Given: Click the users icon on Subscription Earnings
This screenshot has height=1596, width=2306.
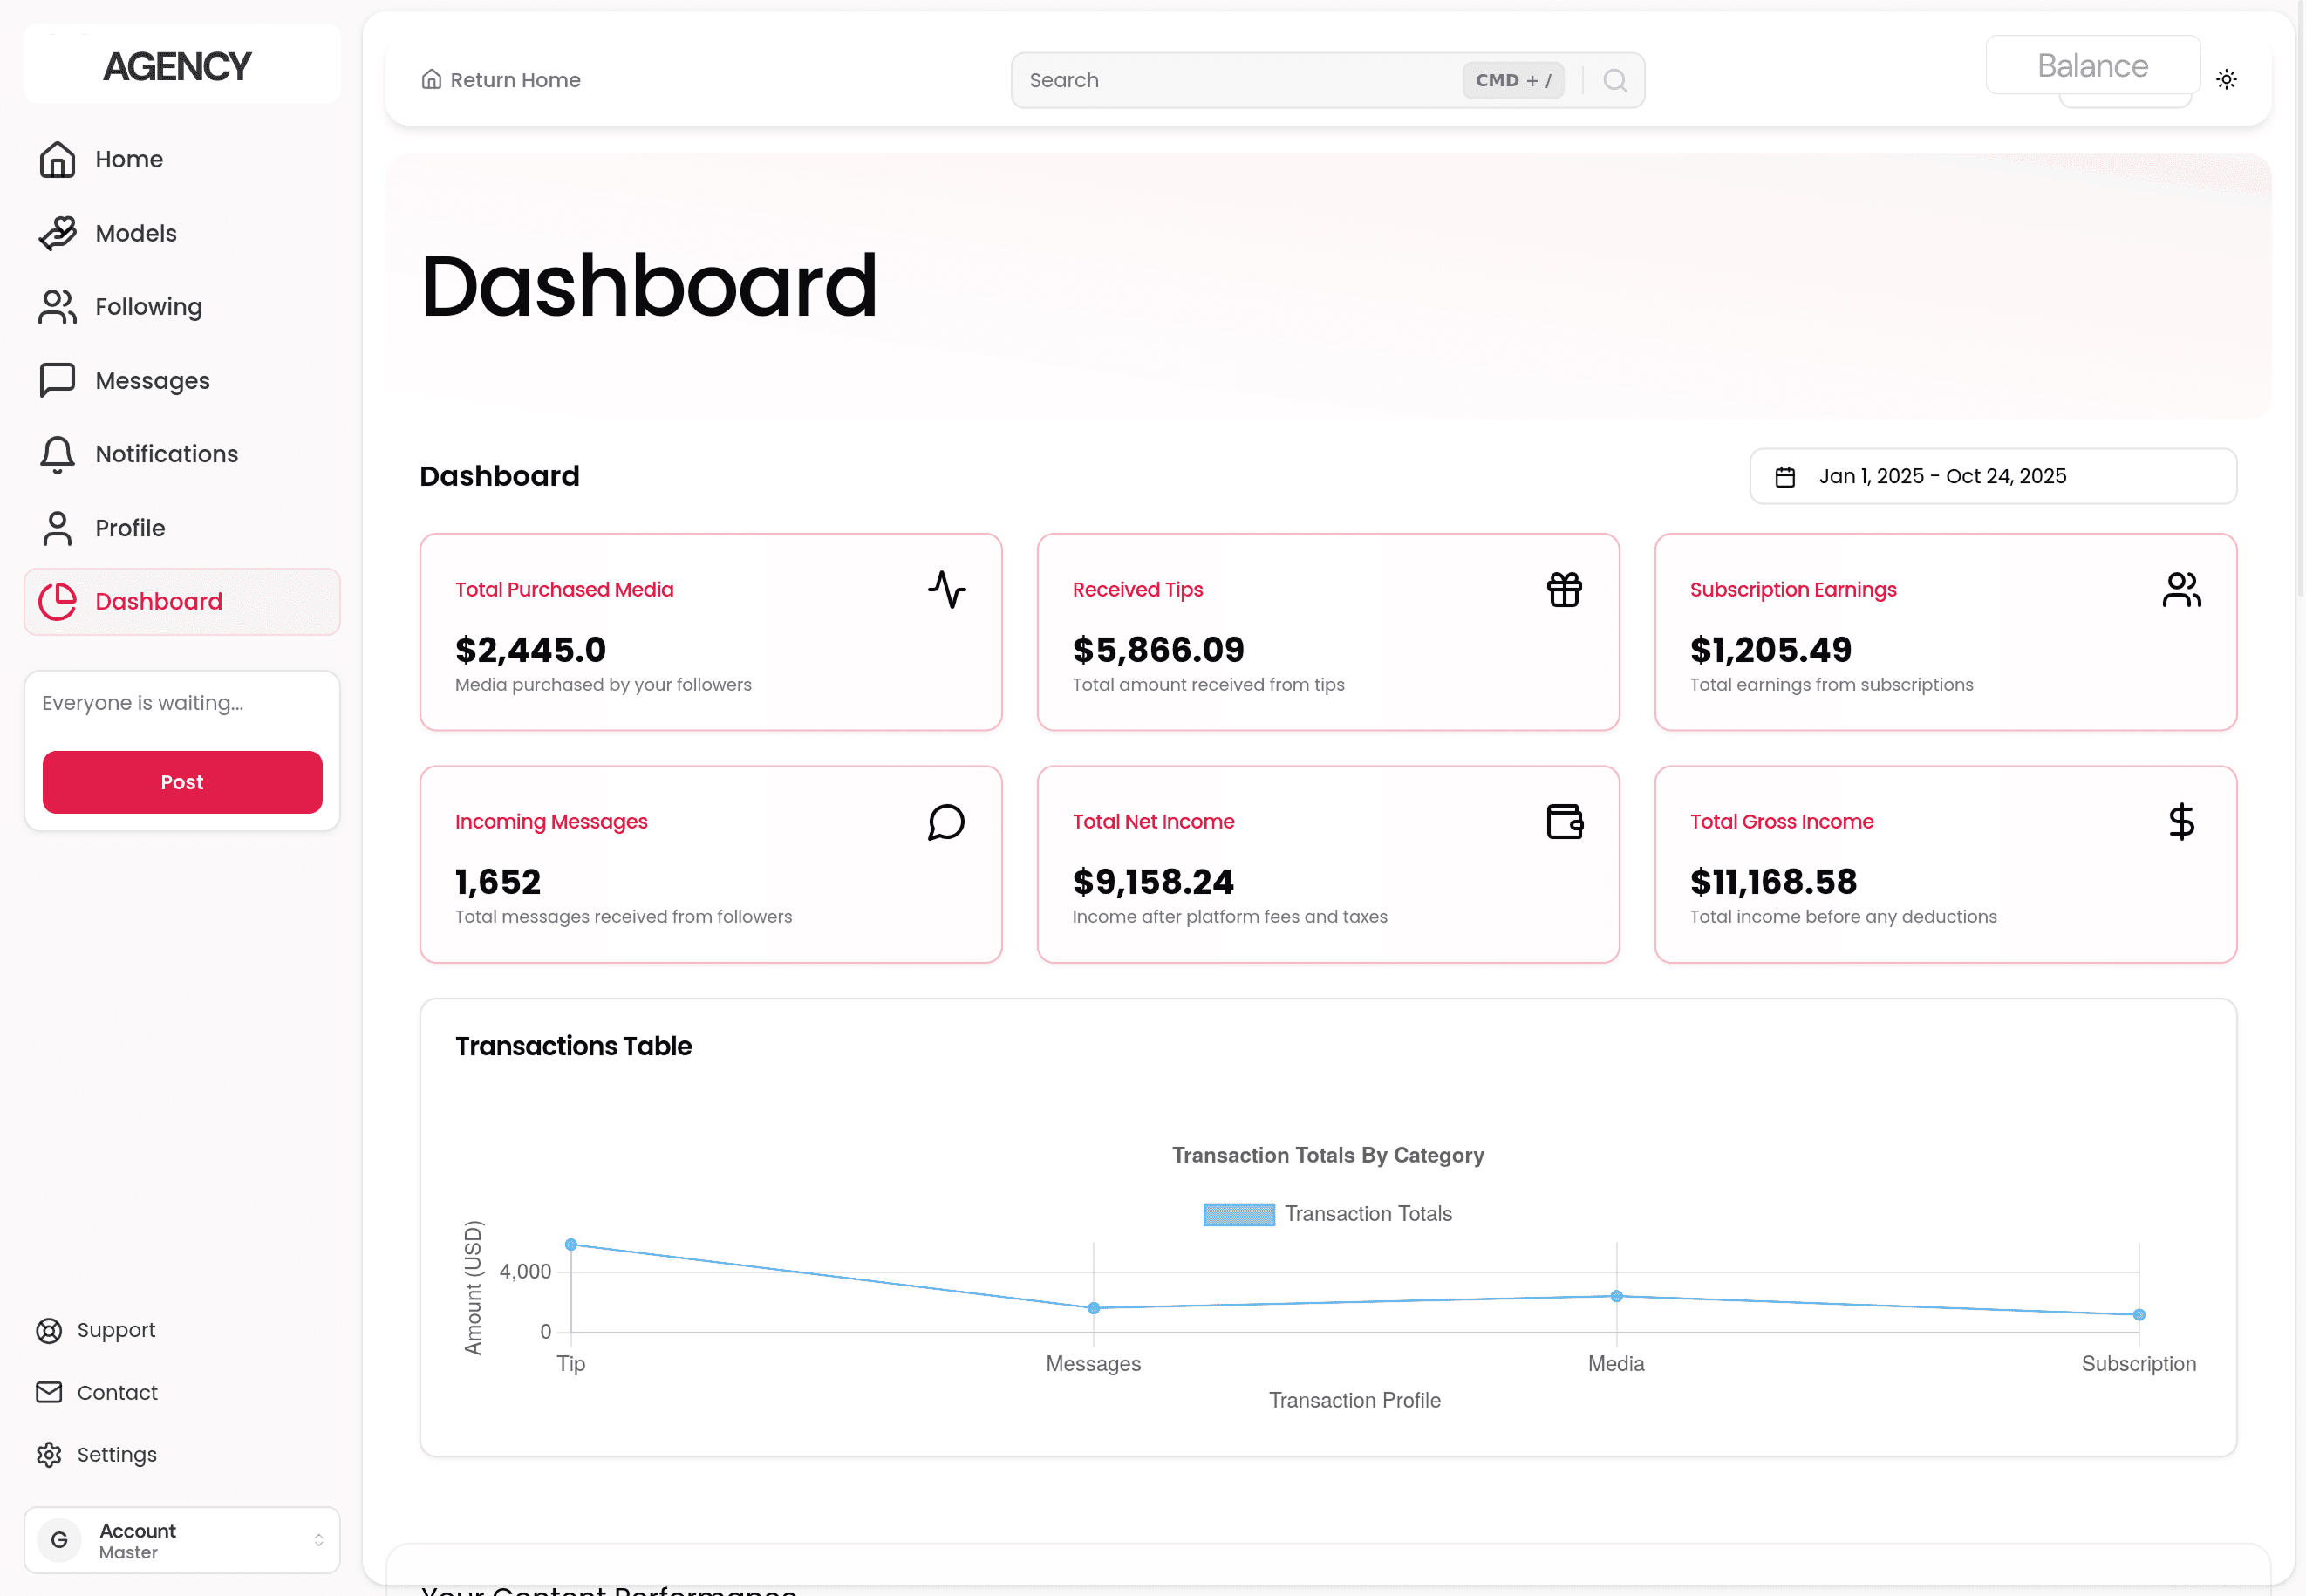Looking at the screenshot, I should coord(2180,590).
